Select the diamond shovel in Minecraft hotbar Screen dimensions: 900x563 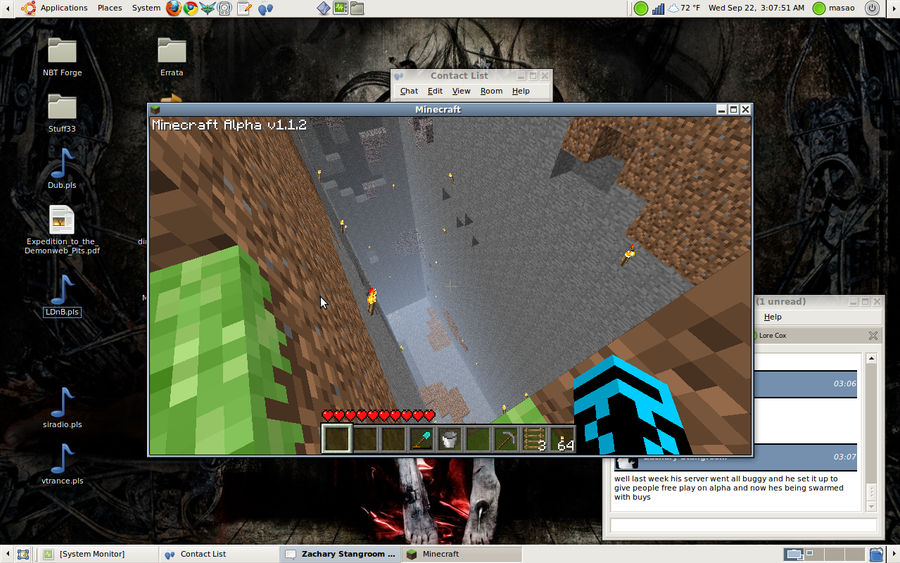pos(421,440)
